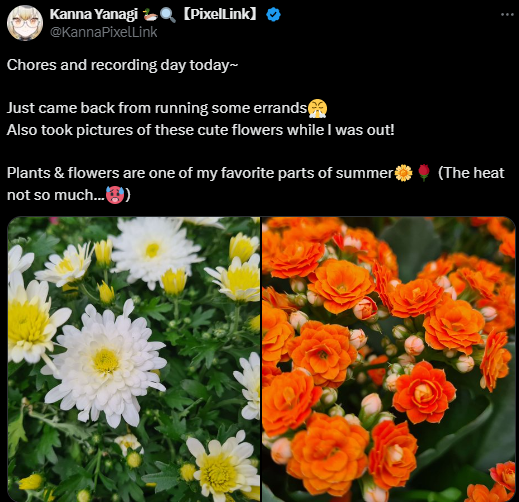Click the 'not so much...' text

[56, 195]
